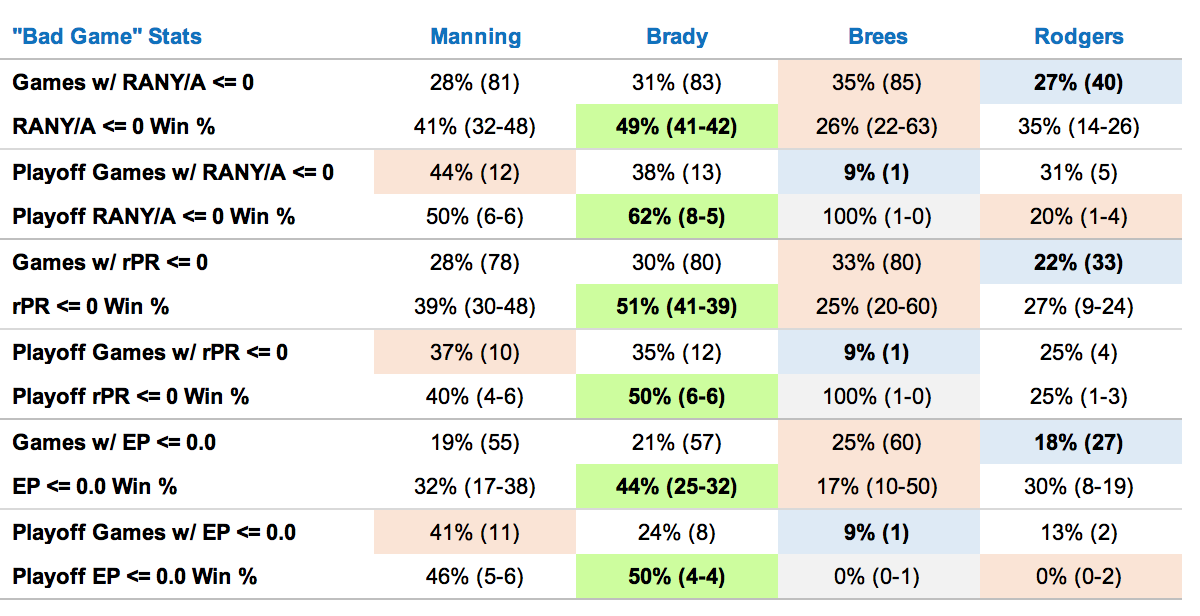Click "Playoff EP <= 0.0 Win %" row label

[135, 576]
